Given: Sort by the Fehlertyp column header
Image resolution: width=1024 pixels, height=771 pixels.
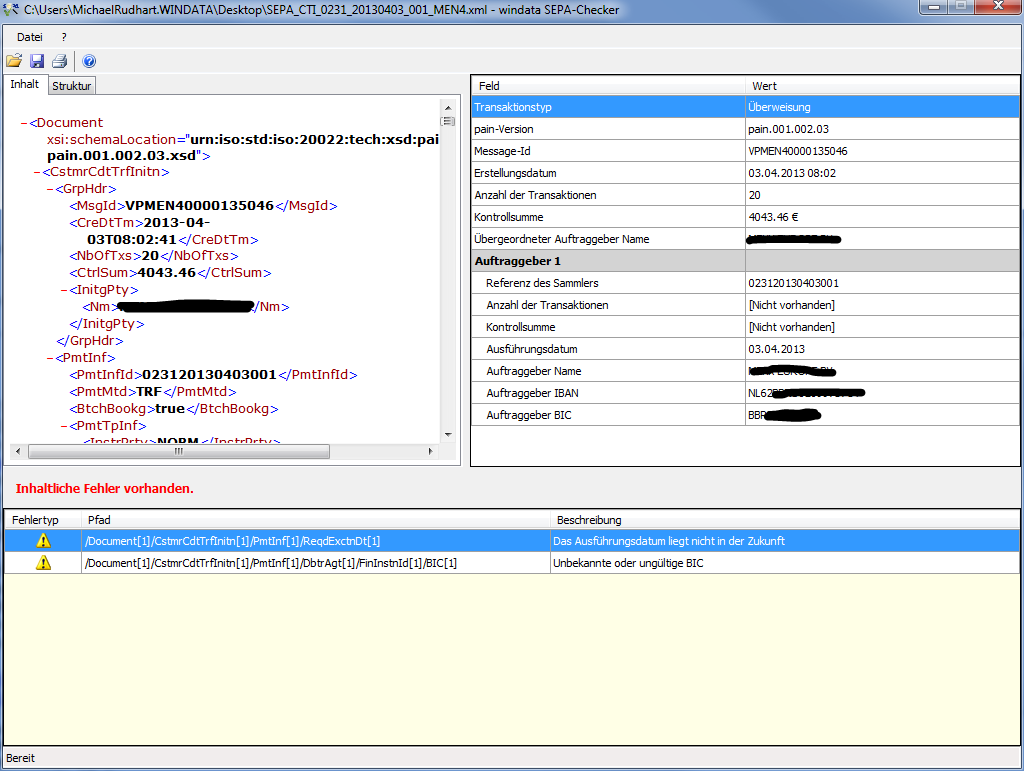Looking at the screenshot, I should point(43,520).
